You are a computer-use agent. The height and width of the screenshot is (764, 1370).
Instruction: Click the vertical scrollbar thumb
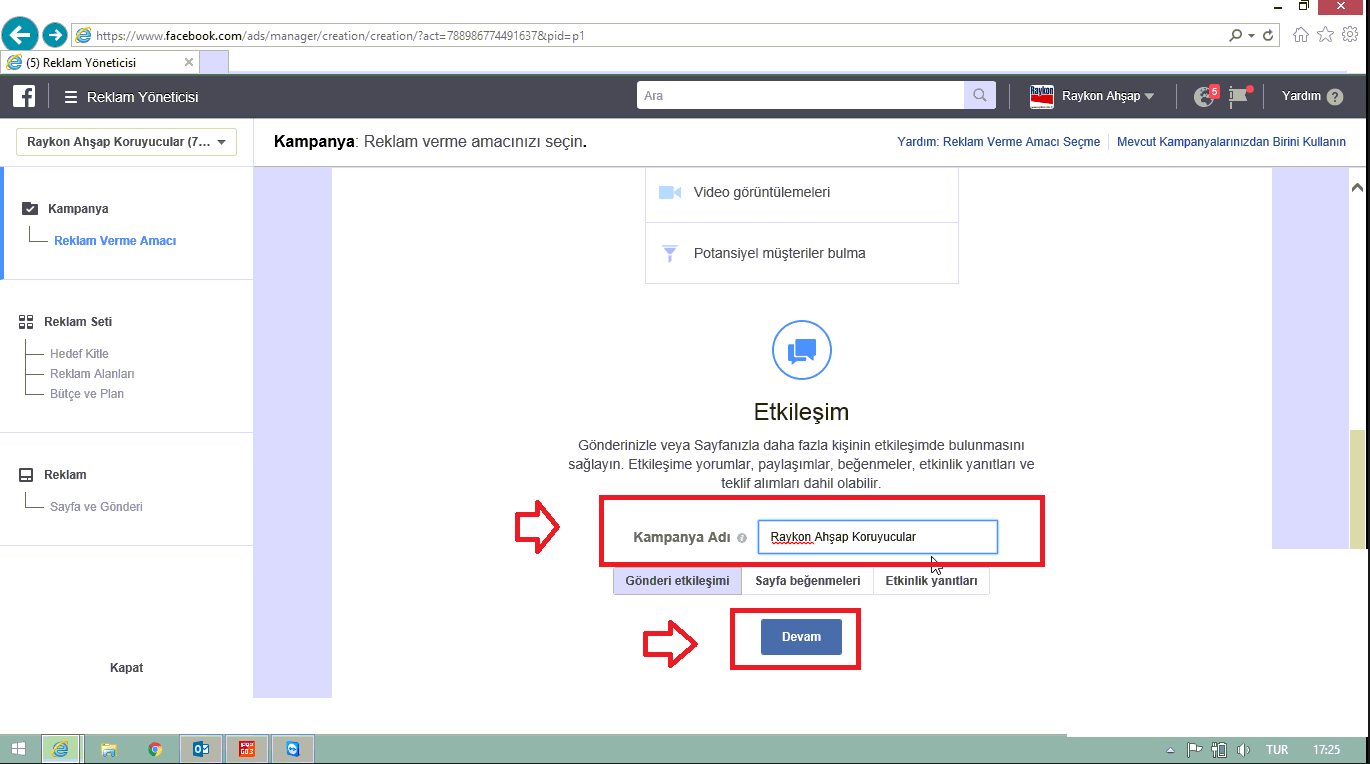click(x=1357, y=490)
